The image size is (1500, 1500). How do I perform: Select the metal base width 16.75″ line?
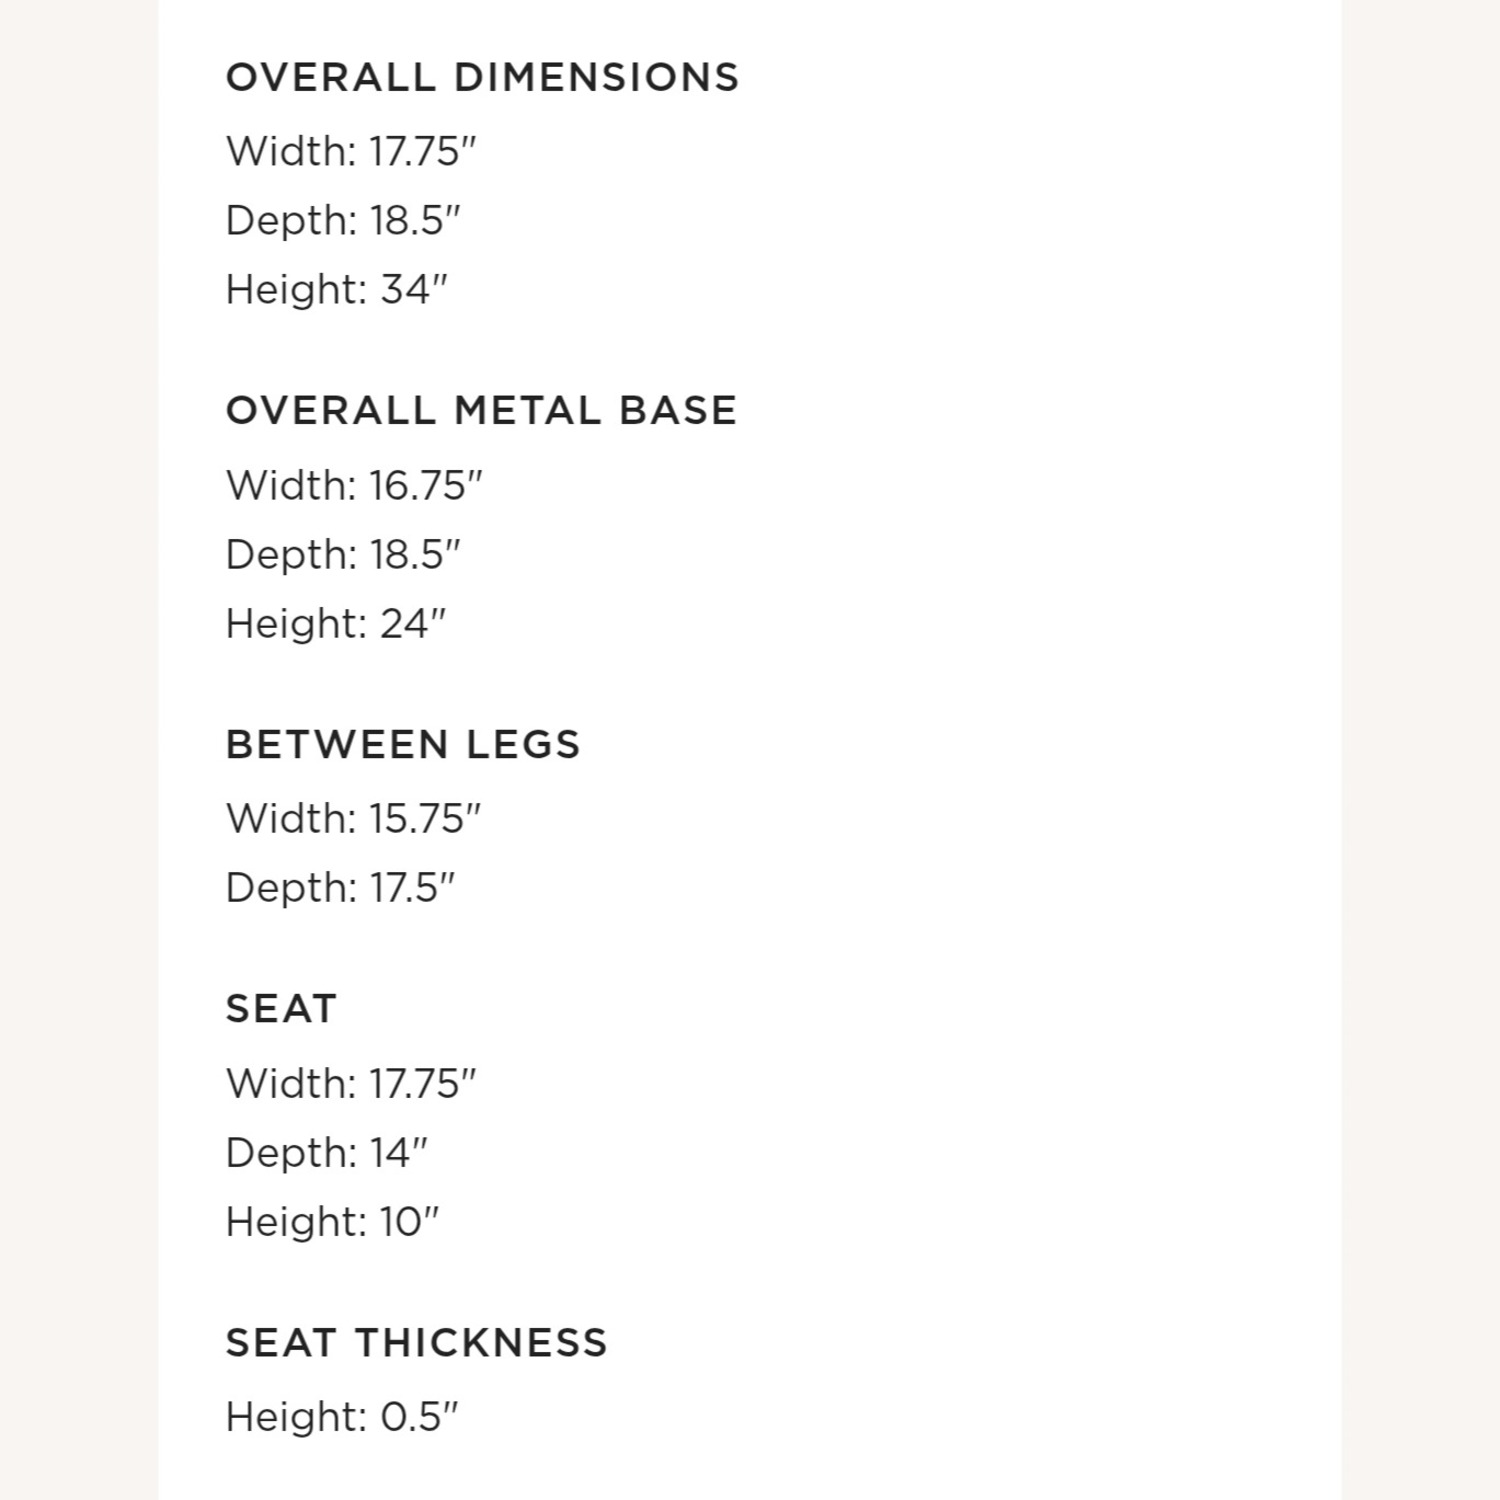click(x=354, y=486)
